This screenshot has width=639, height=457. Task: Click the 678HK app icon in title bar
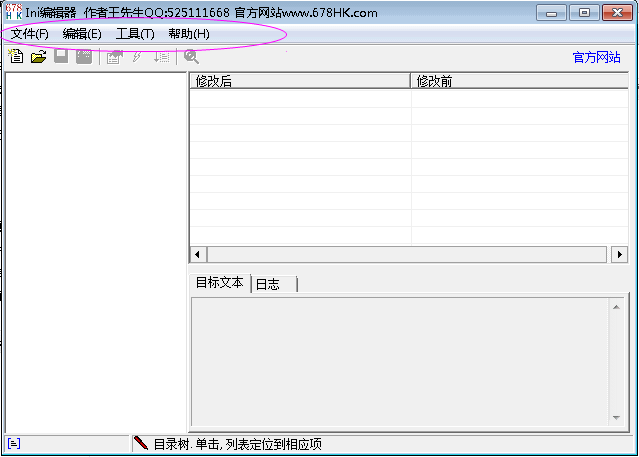[x=13, y=12]
